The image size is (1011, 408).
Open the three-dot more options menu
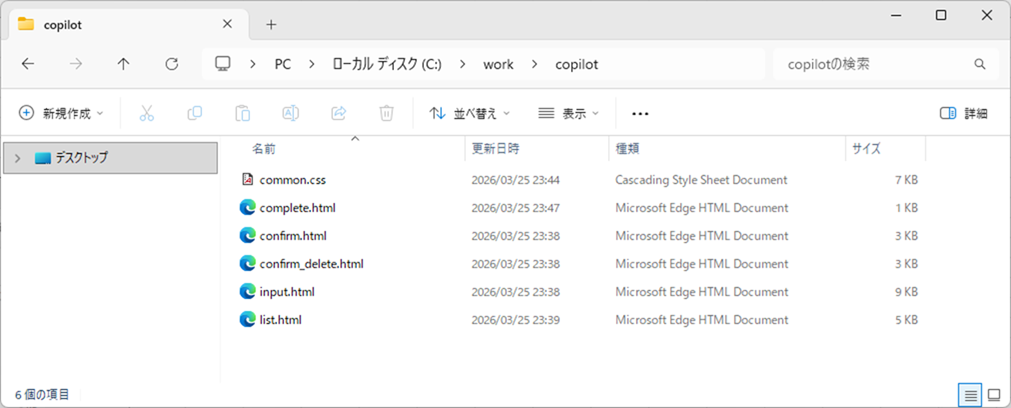point(640,113)
